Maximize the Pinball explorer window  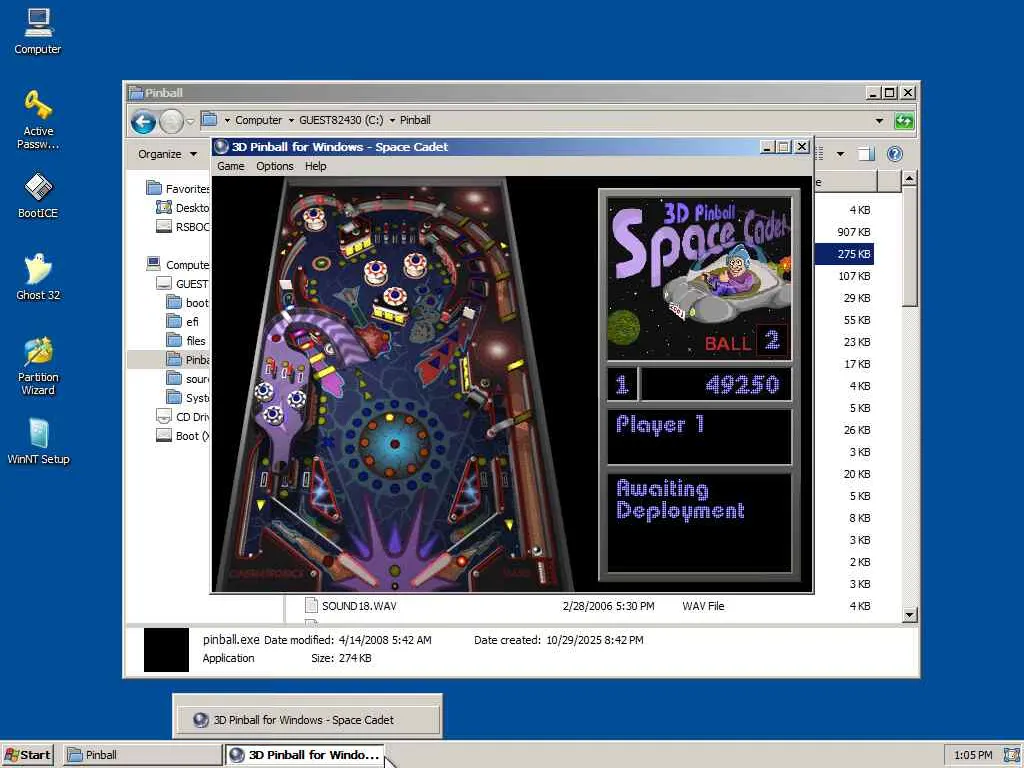pos(889,93)
